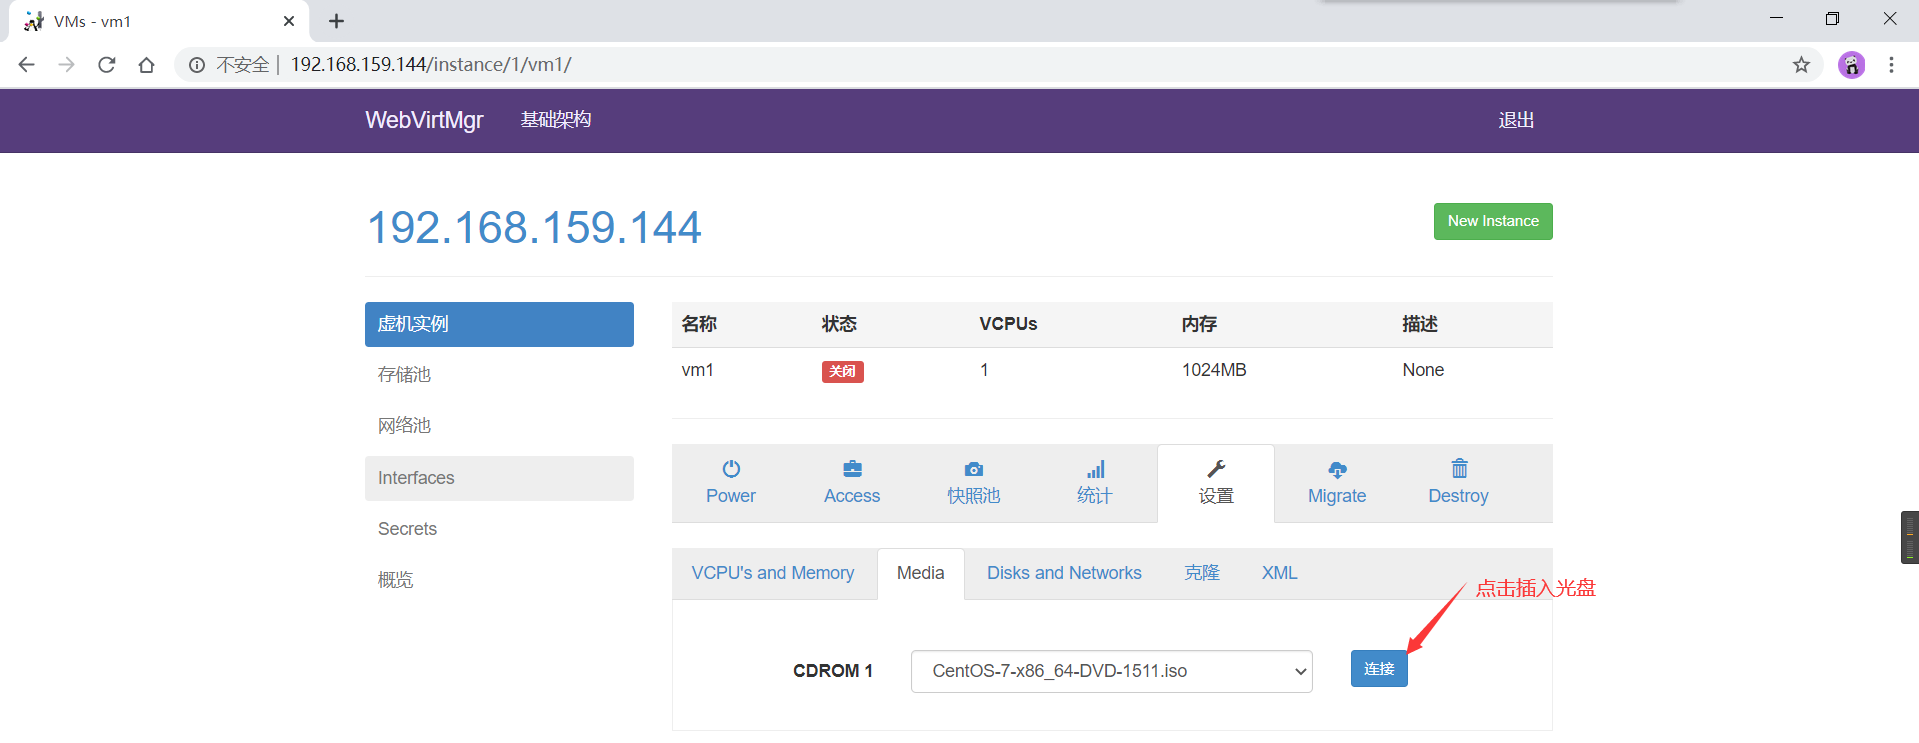Click the 关闭 status badge
1919x743 pixels.
(843, 371)
